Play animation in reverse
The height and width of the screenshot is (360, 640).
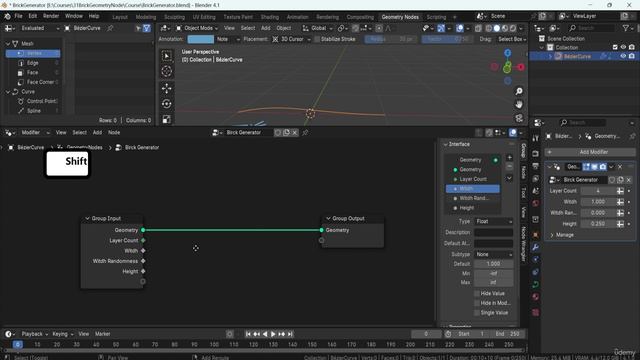265,334
